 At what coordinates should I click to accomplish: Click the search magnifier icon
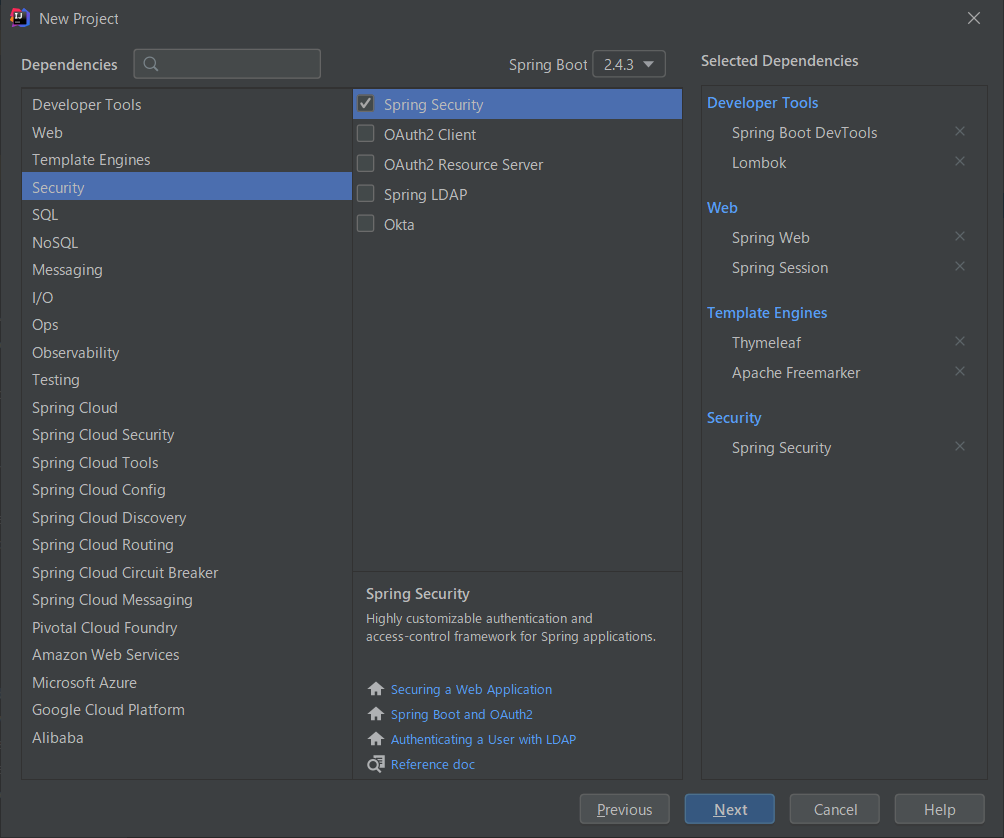point(151,64)
